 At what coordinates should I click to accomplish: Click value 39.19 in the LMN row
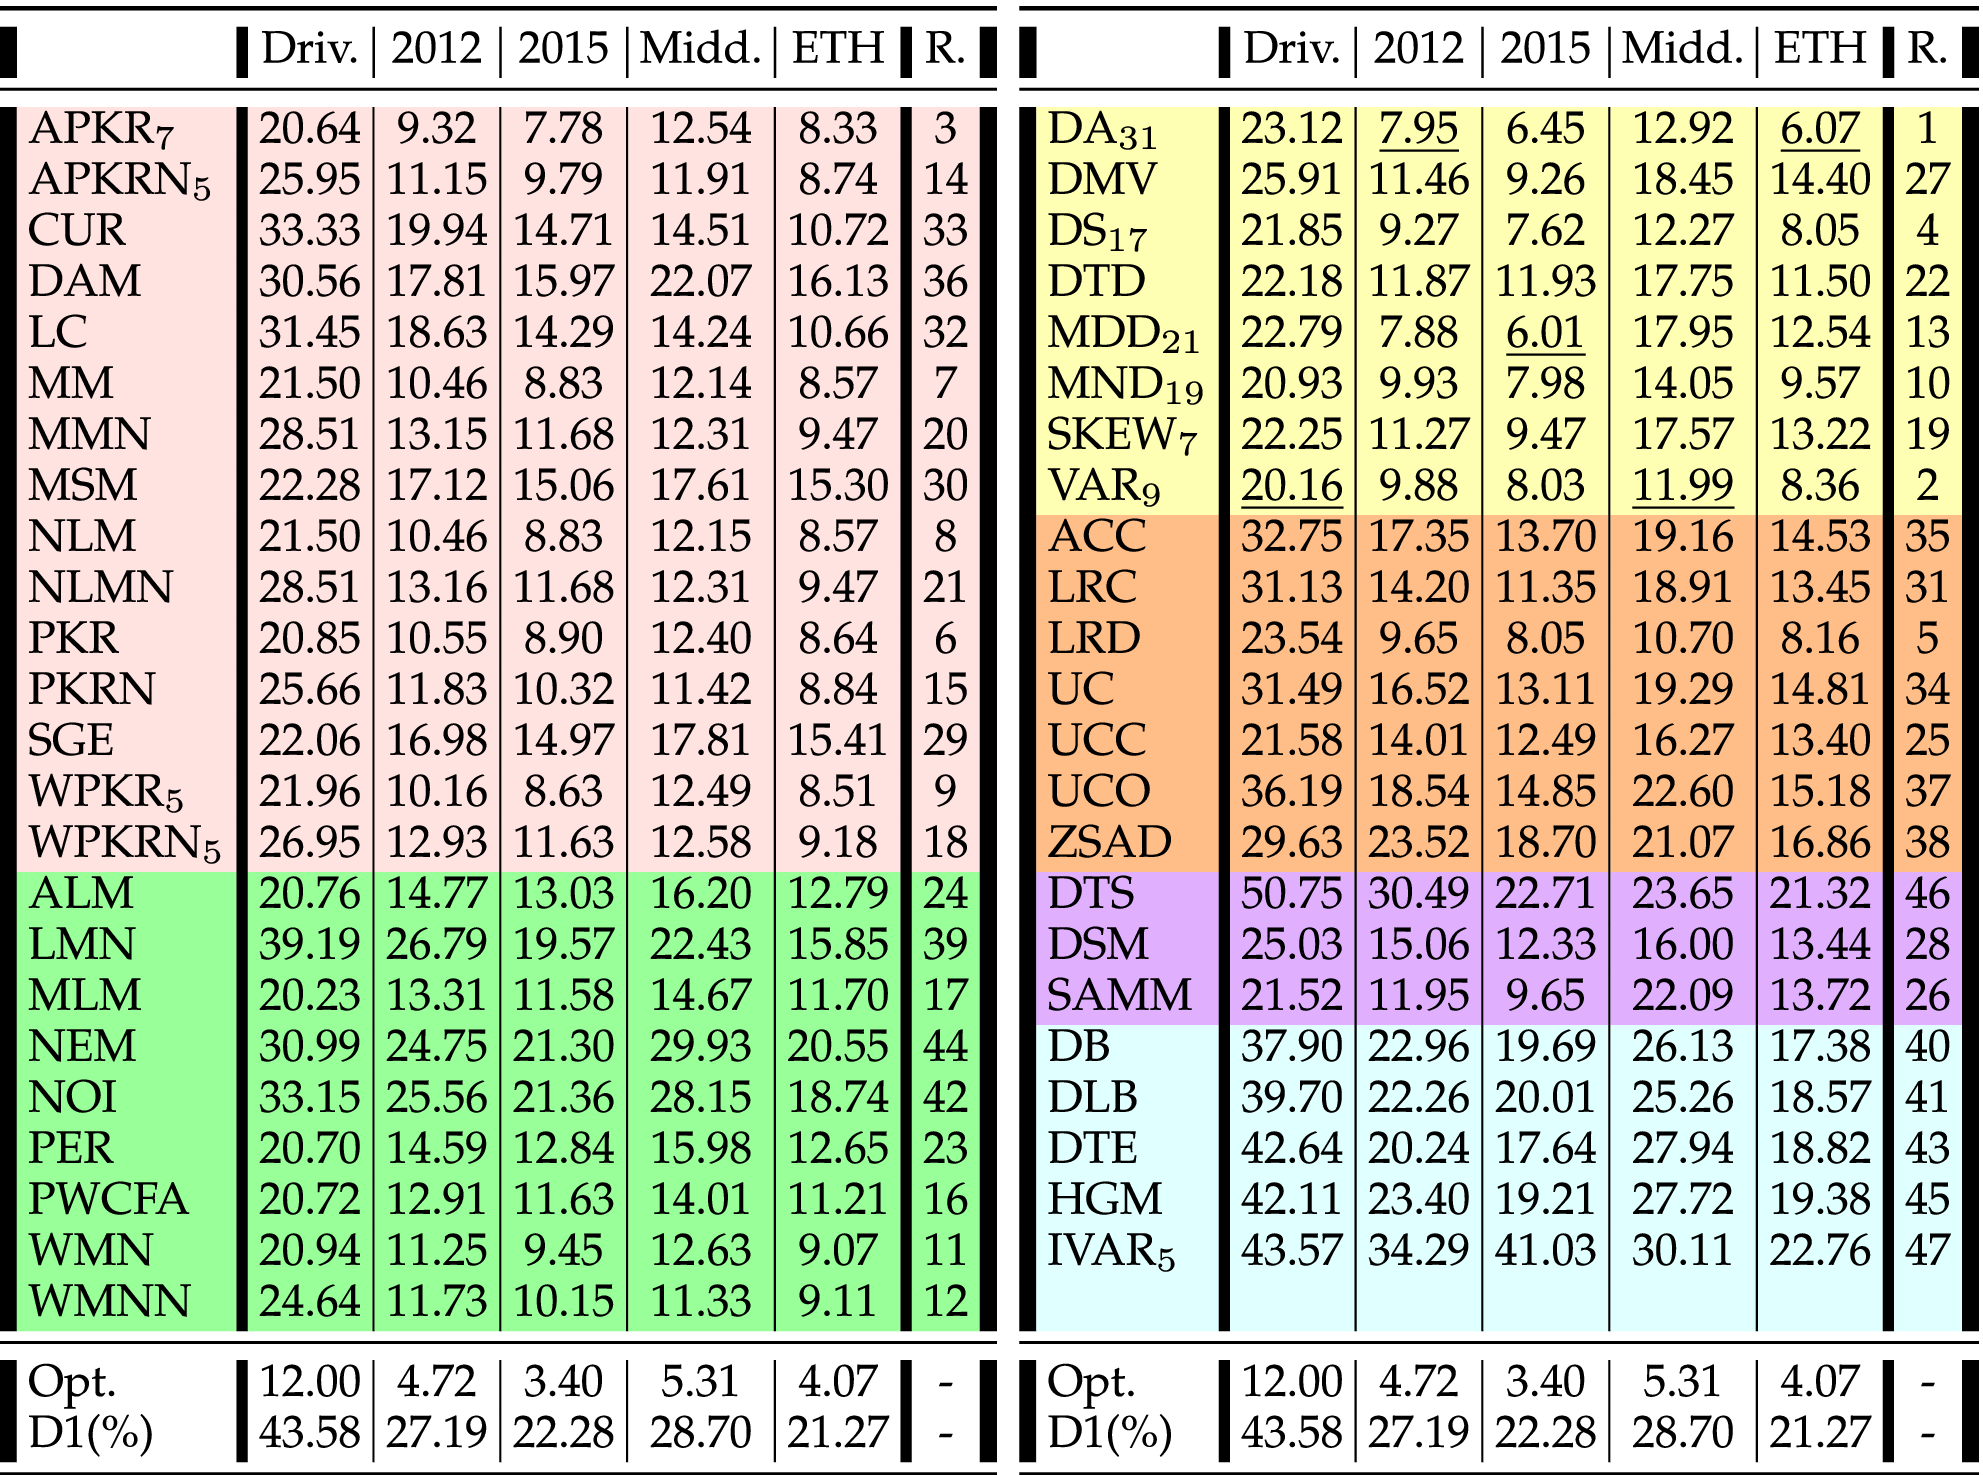click(309, 944)
